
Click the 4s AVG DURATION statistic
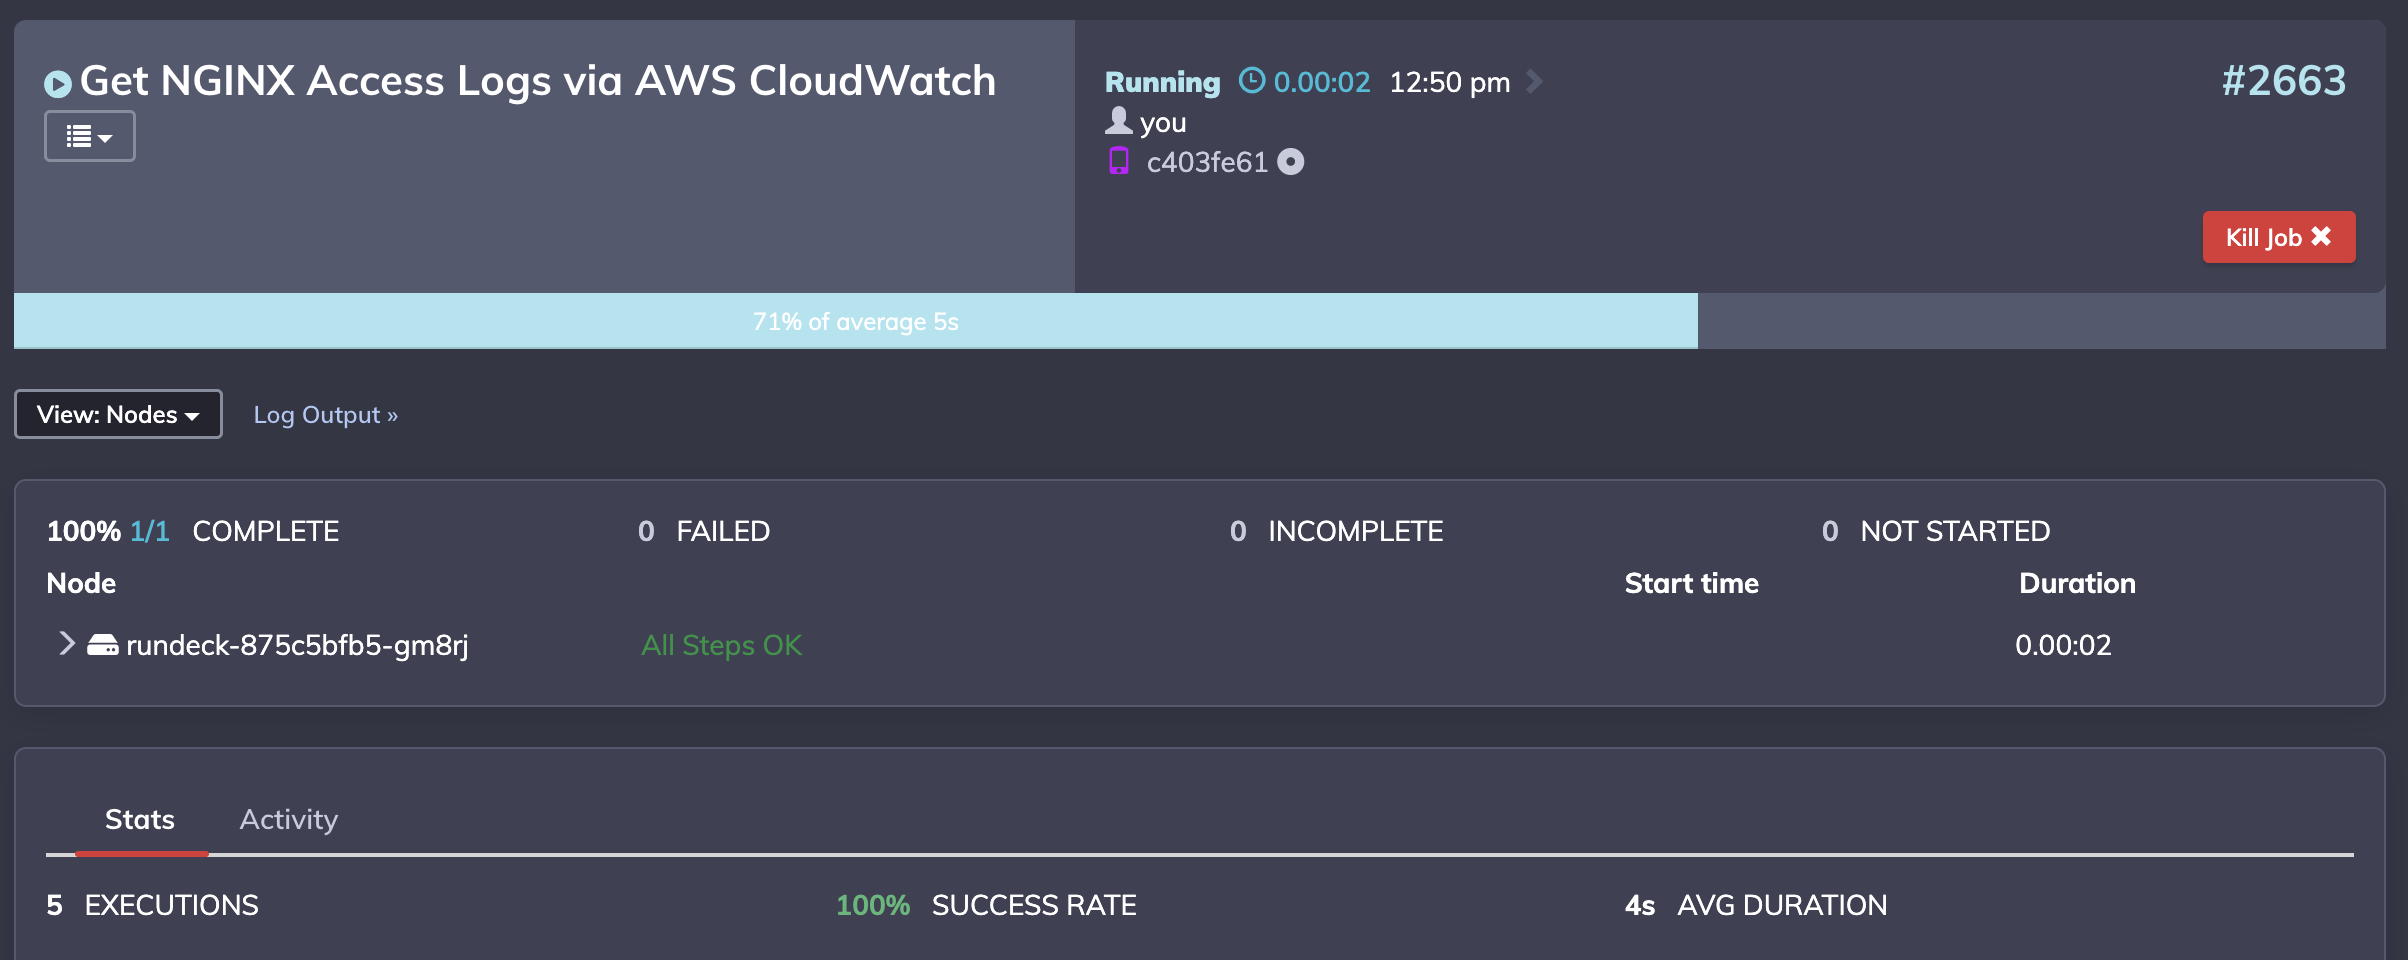(x=1756, y=905)
